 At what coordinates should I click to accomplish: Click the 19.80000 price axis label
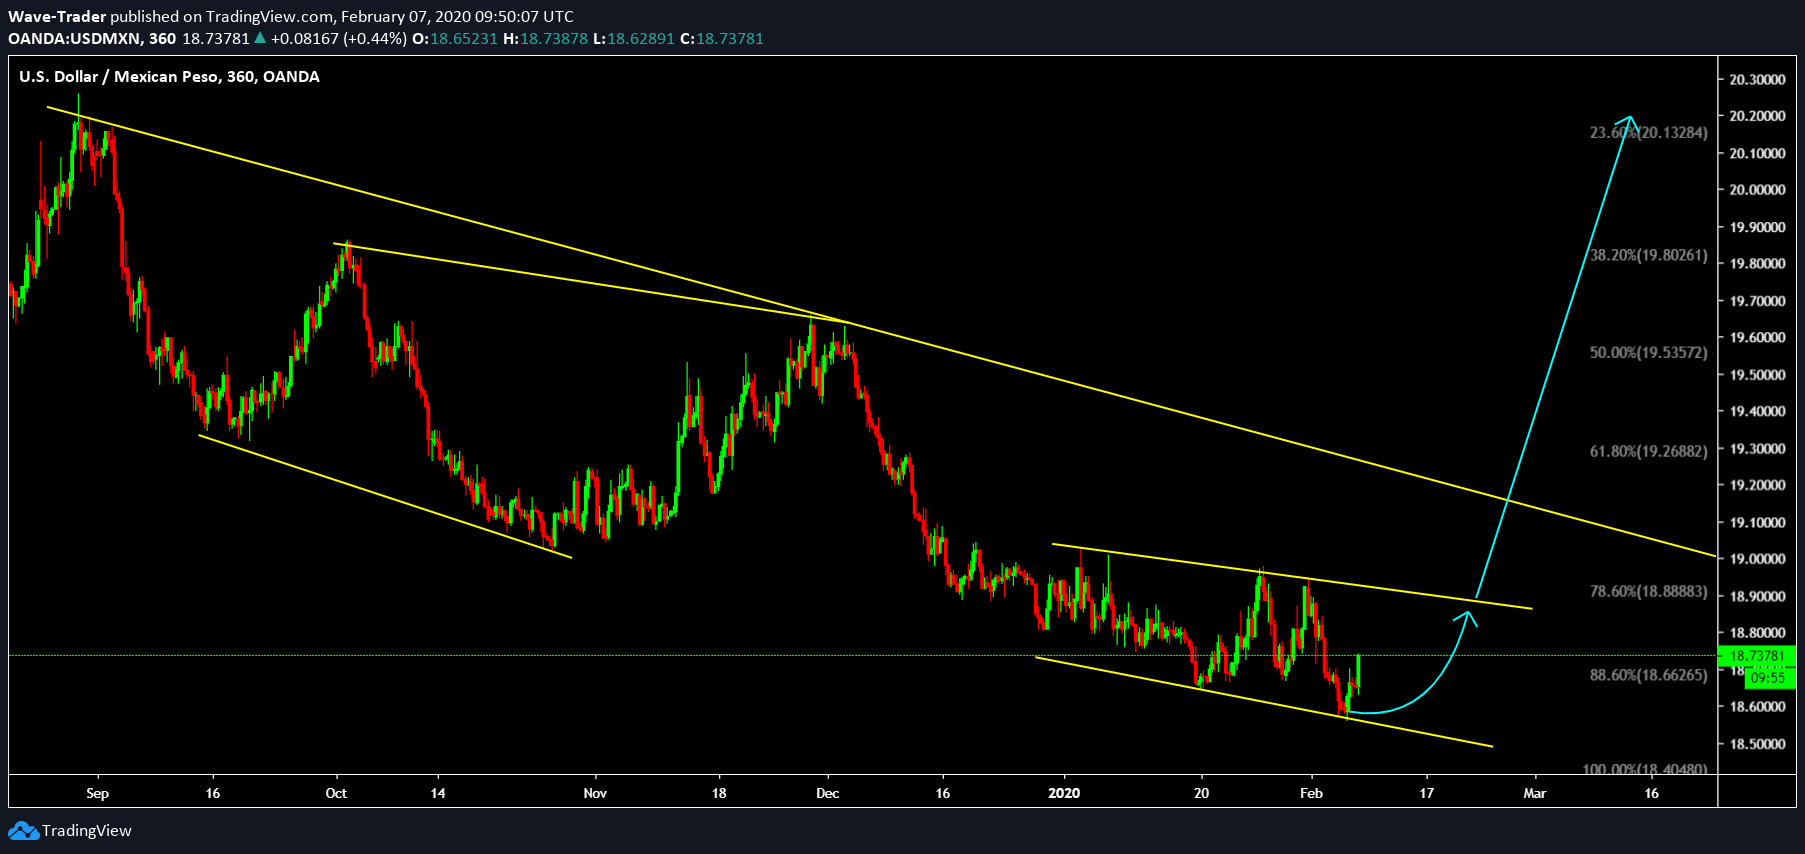click(x=1757, y=264)
